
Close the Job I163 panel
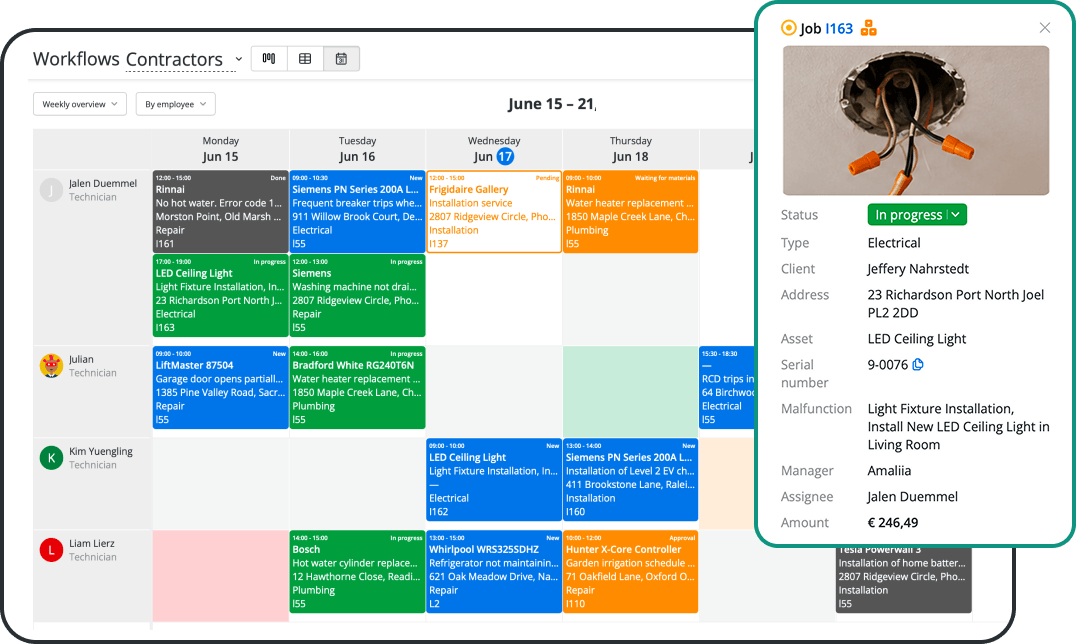[1044, 27]
